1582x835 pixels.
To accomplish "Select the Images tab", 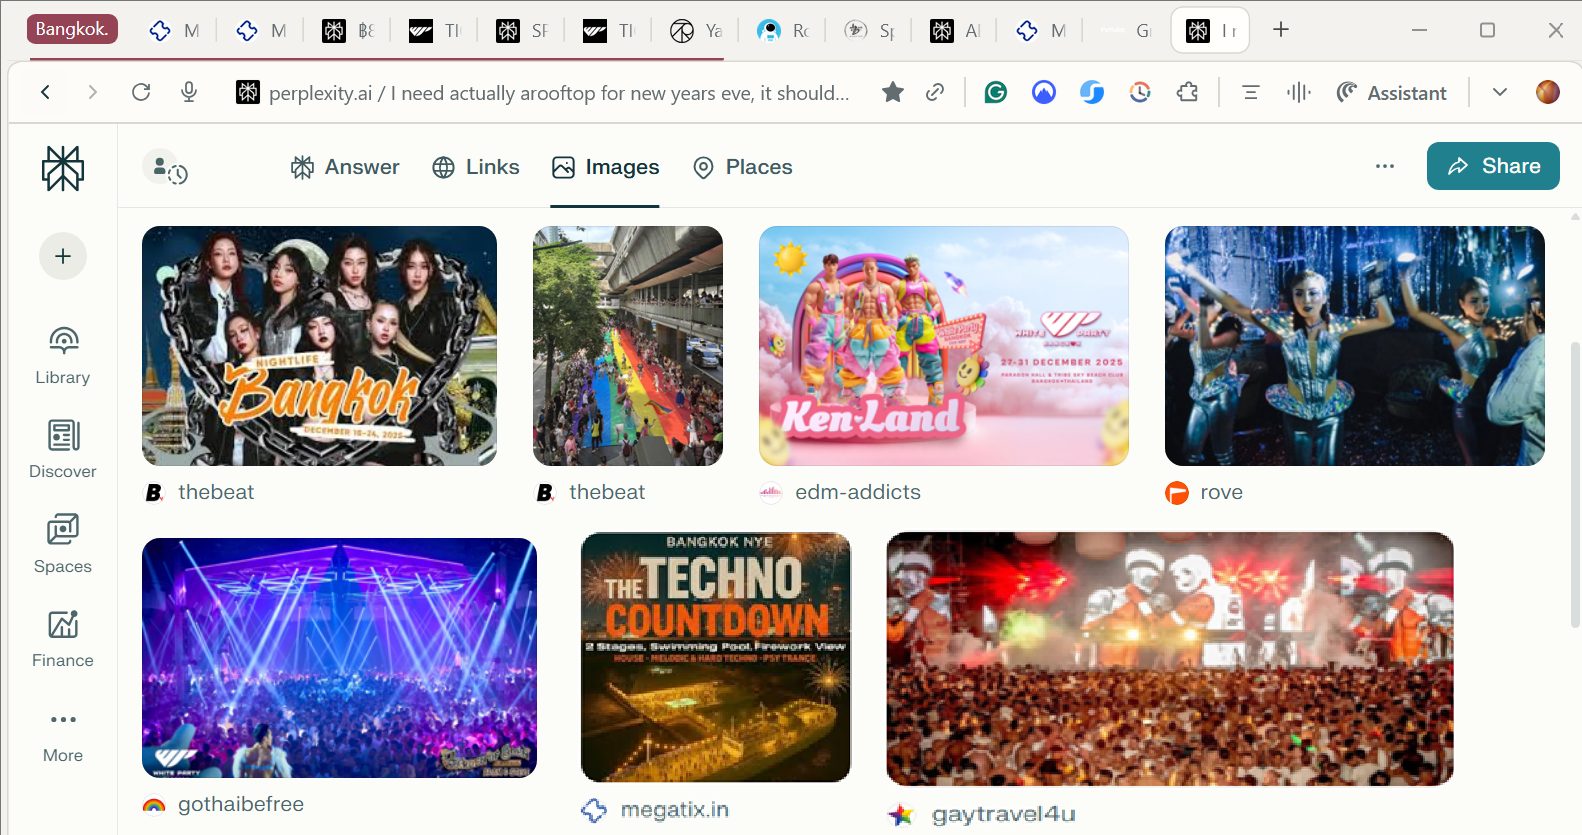I will tap(605, 167).
